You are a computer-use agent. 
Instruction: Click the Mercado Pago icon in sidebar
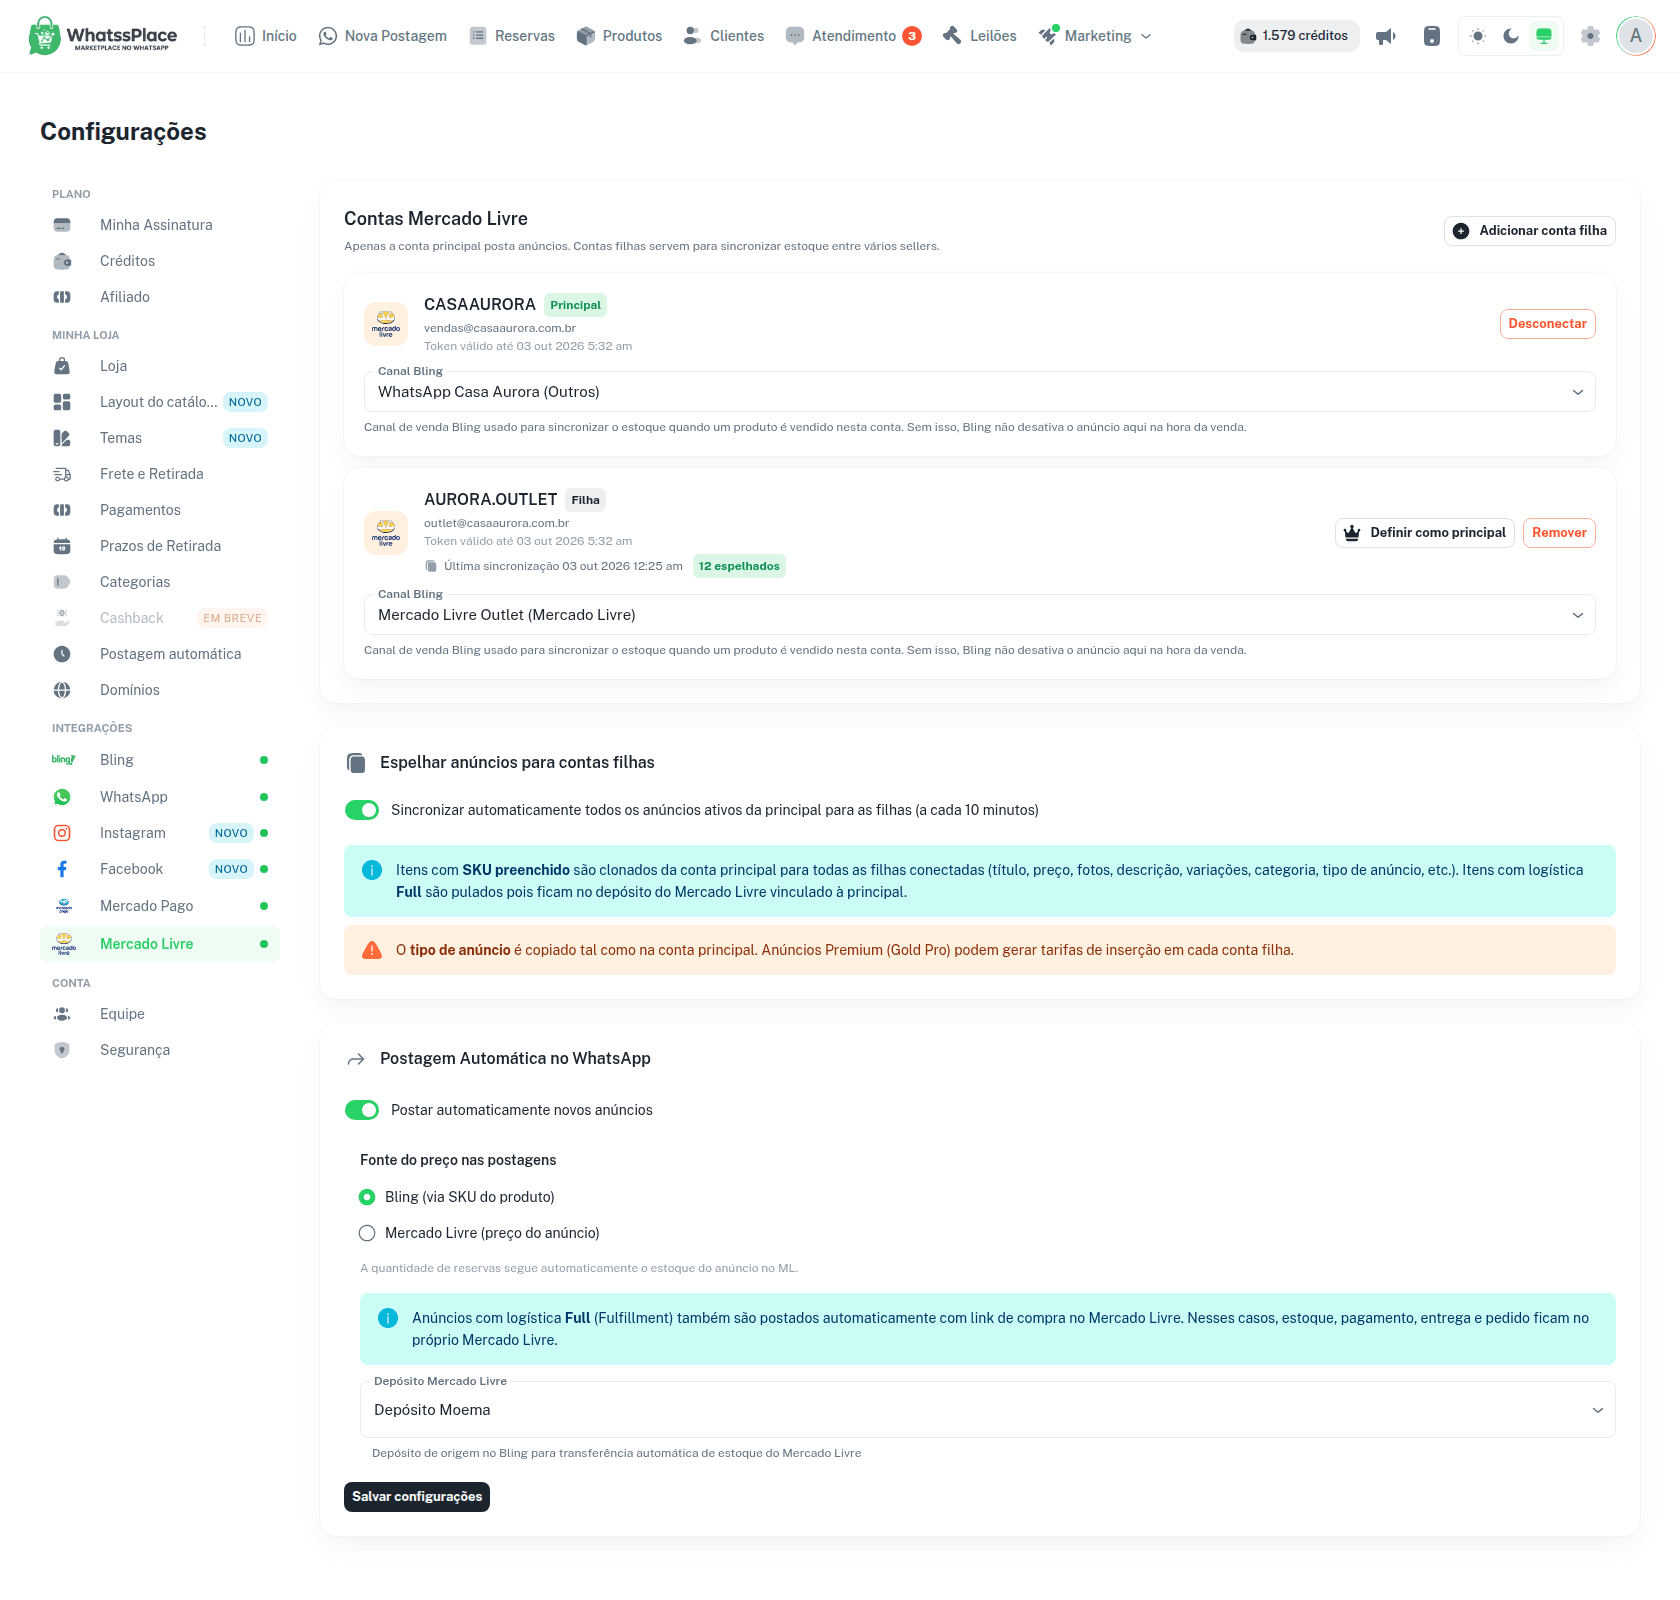(64, 906)
